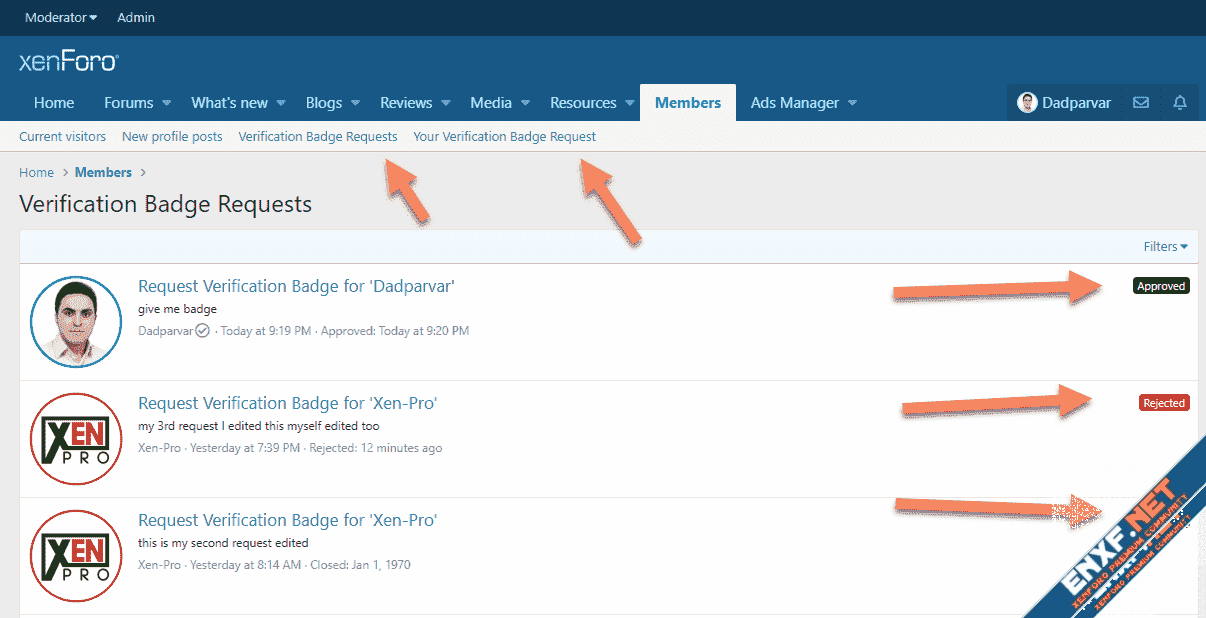
Task: Open the Current visitors link
Action: click(x=62, y=136)
